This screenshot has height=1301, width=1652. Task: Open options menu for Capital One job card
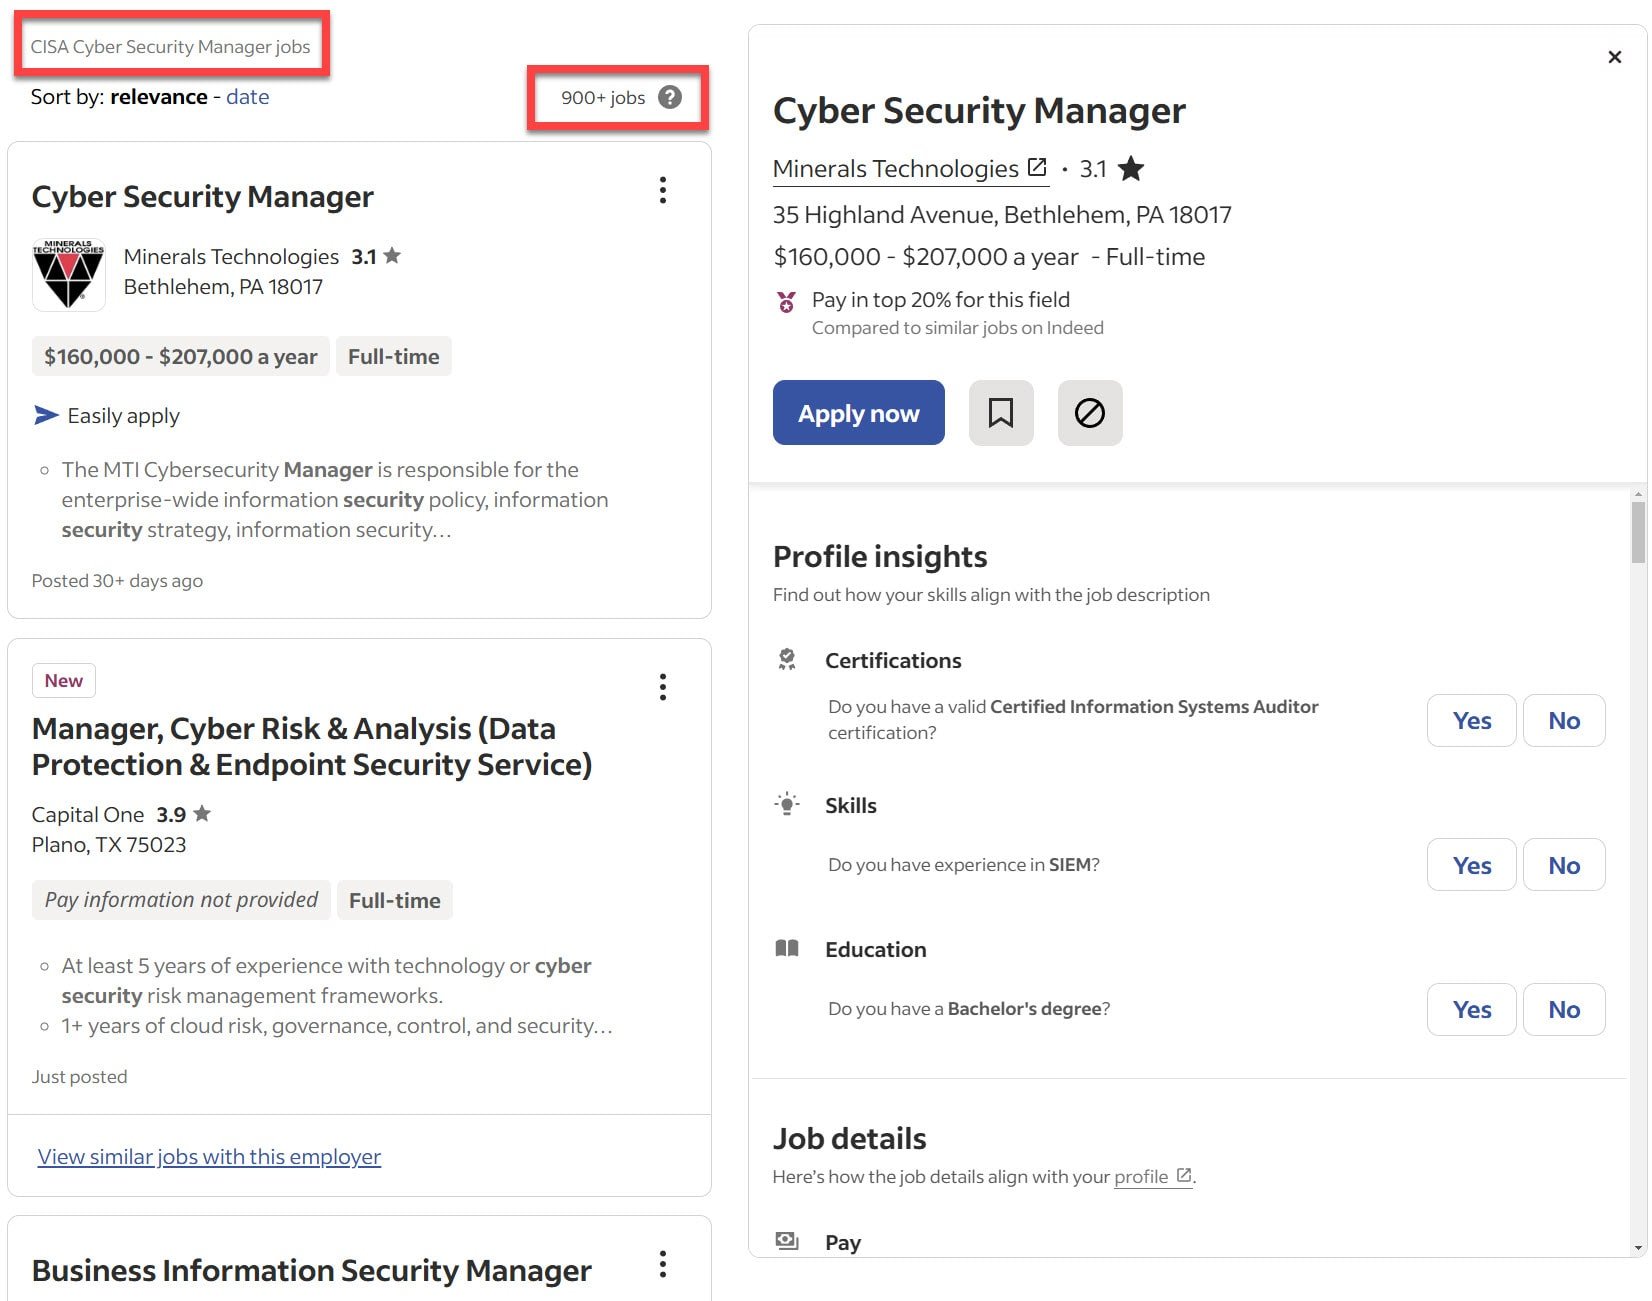(662, 687)
